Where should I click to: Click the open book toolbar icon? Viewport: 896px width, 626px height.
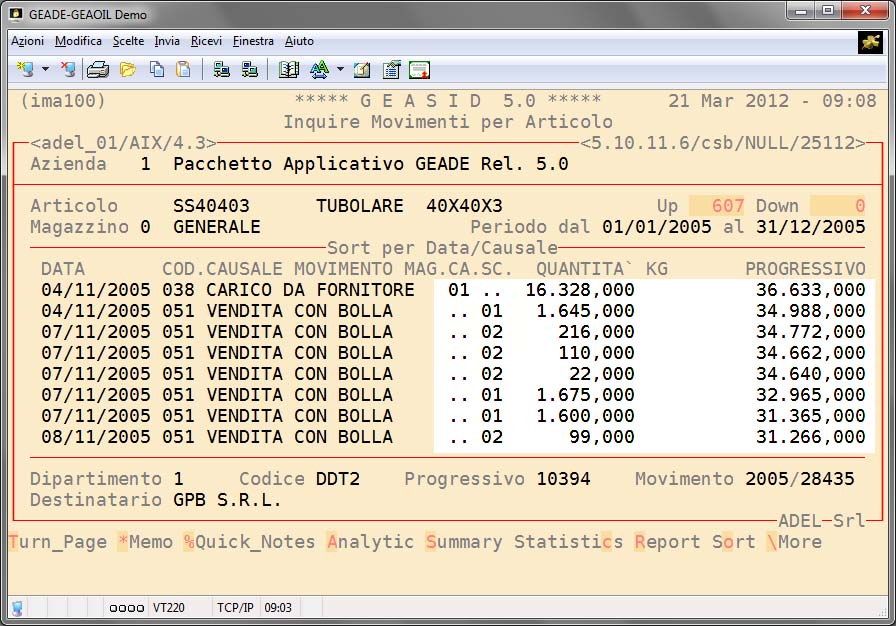(289, 70)
